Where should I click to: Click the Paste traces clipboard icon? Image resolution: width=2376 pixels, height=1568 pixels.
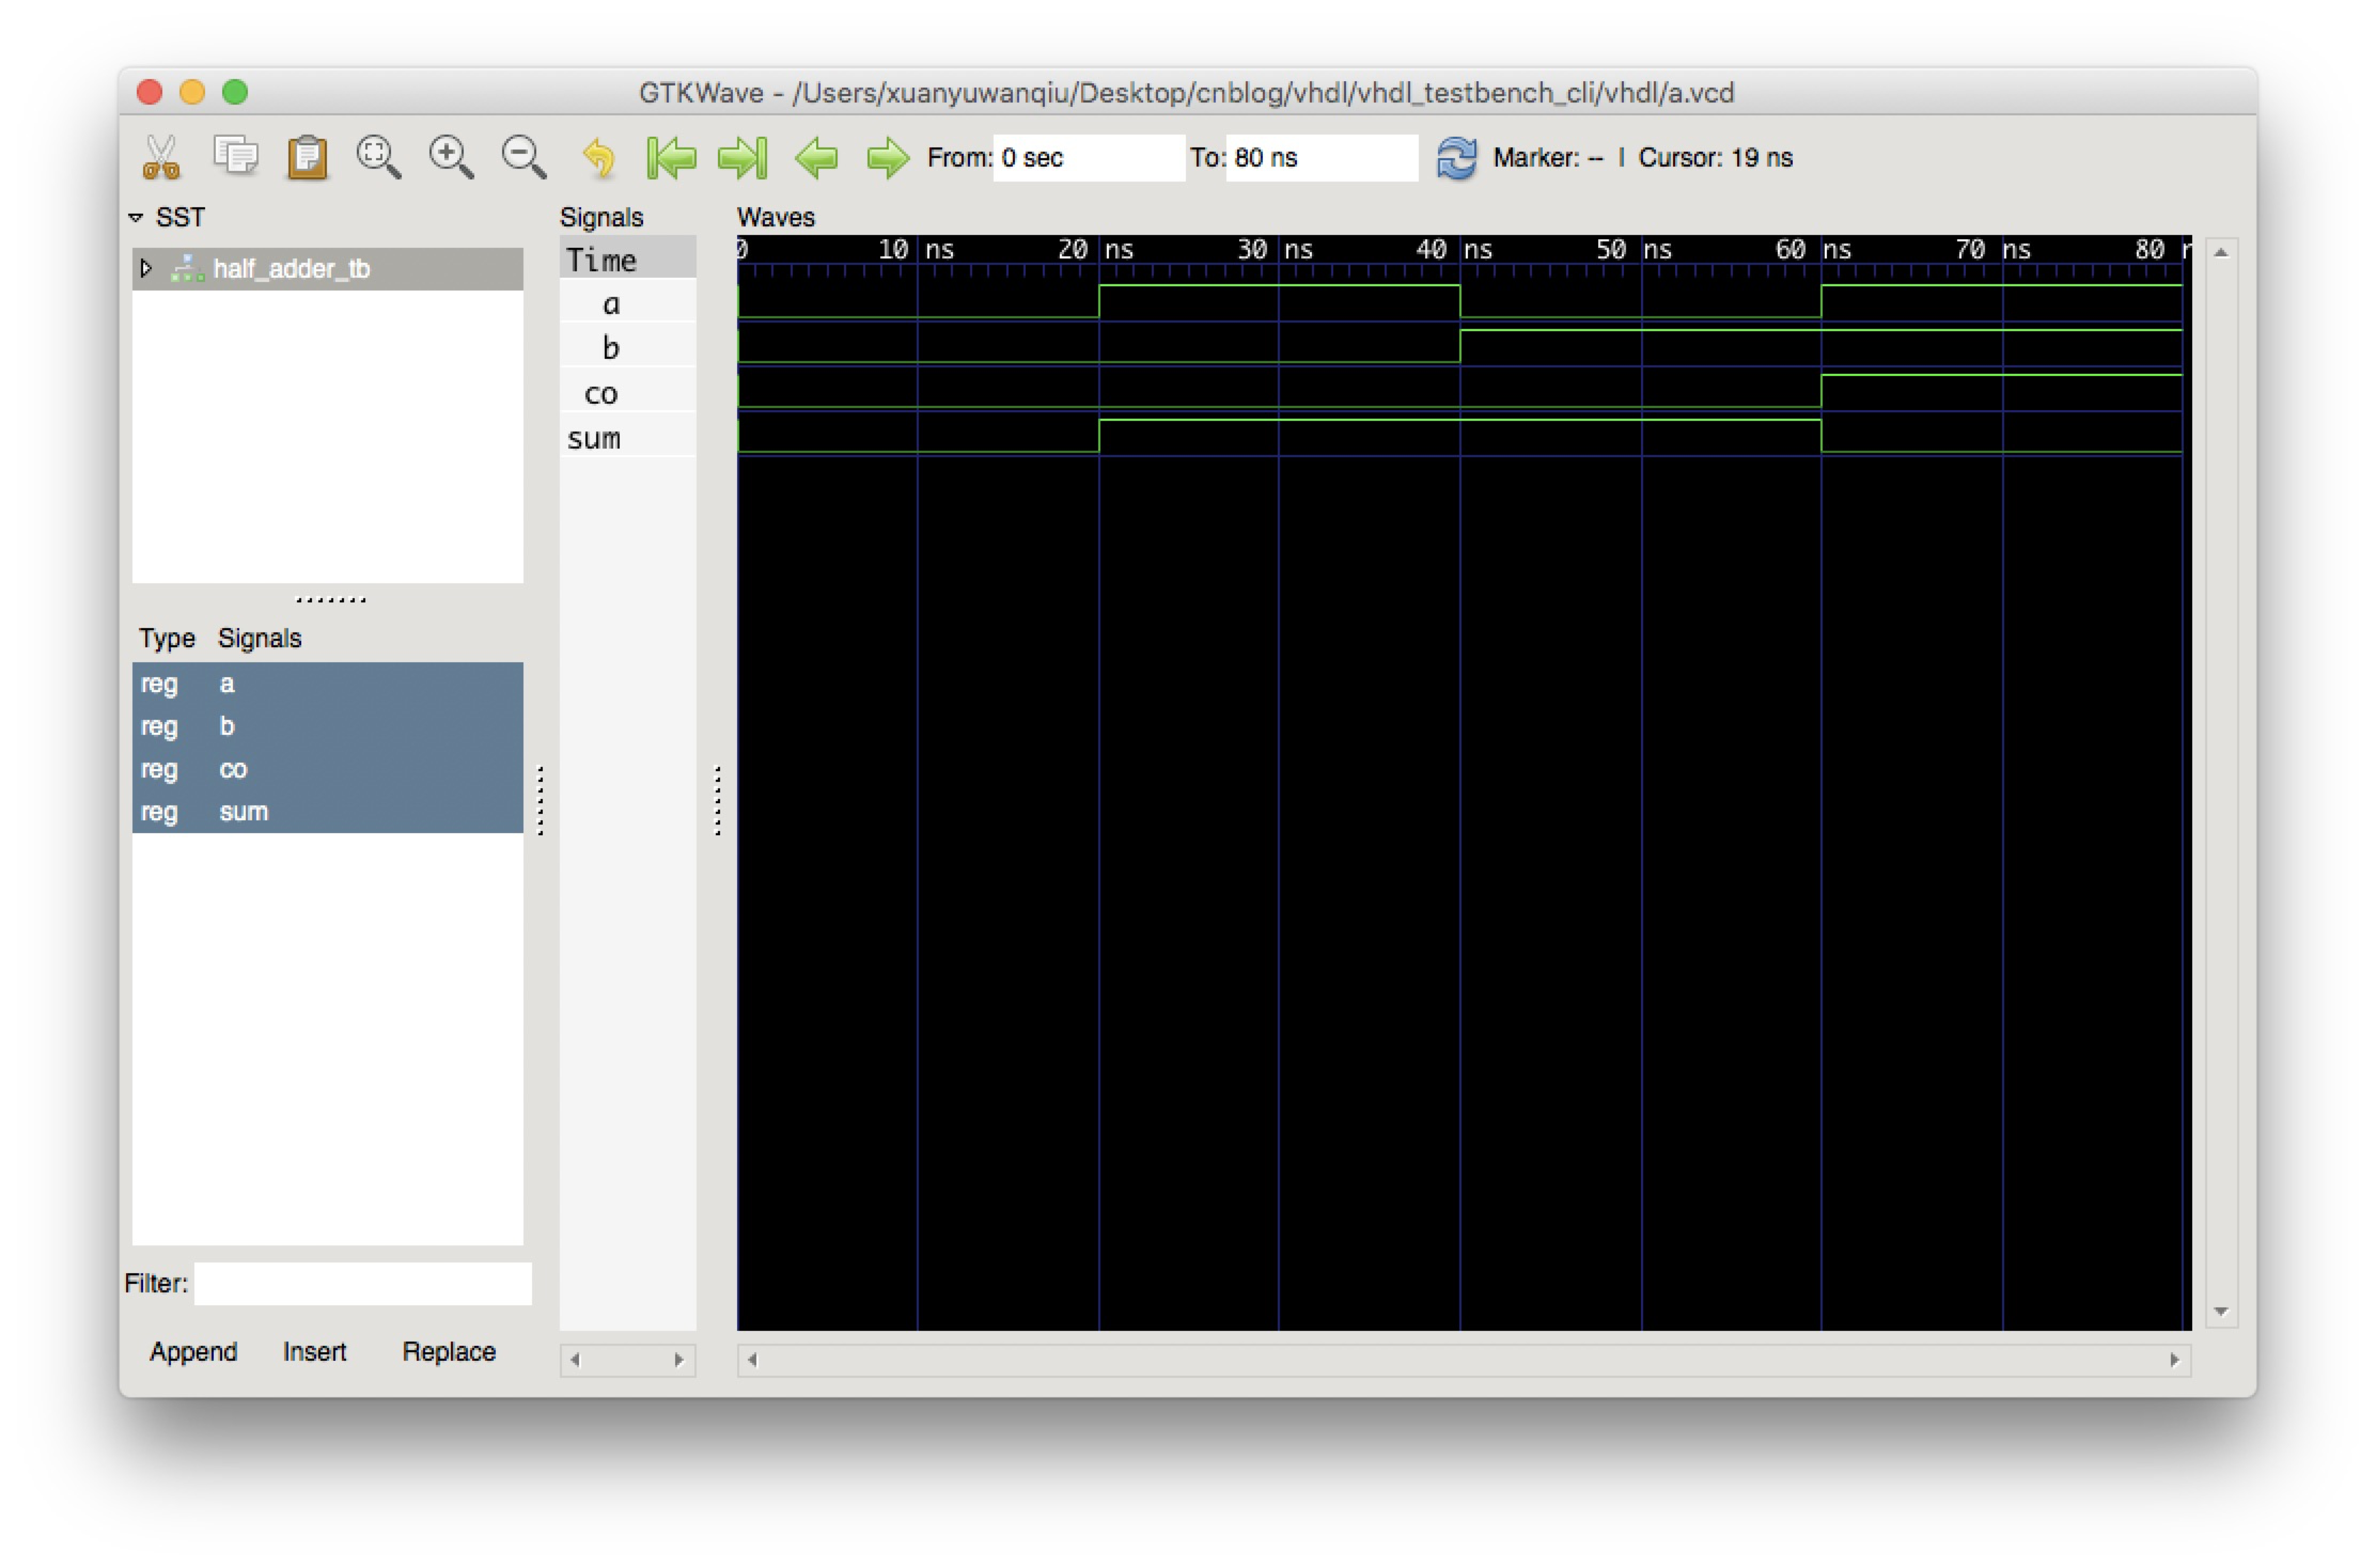click(x=307, y=157)
